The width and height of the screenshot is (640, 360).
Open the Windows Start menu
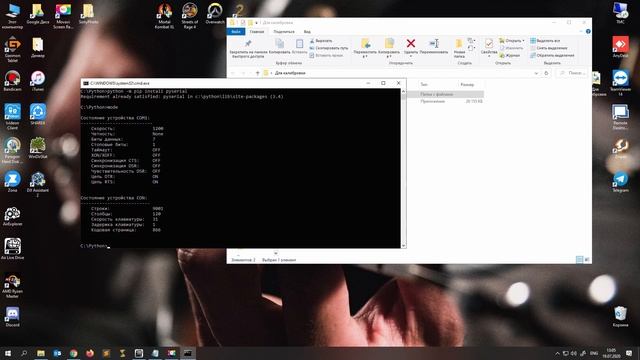(x=8, y=353)
